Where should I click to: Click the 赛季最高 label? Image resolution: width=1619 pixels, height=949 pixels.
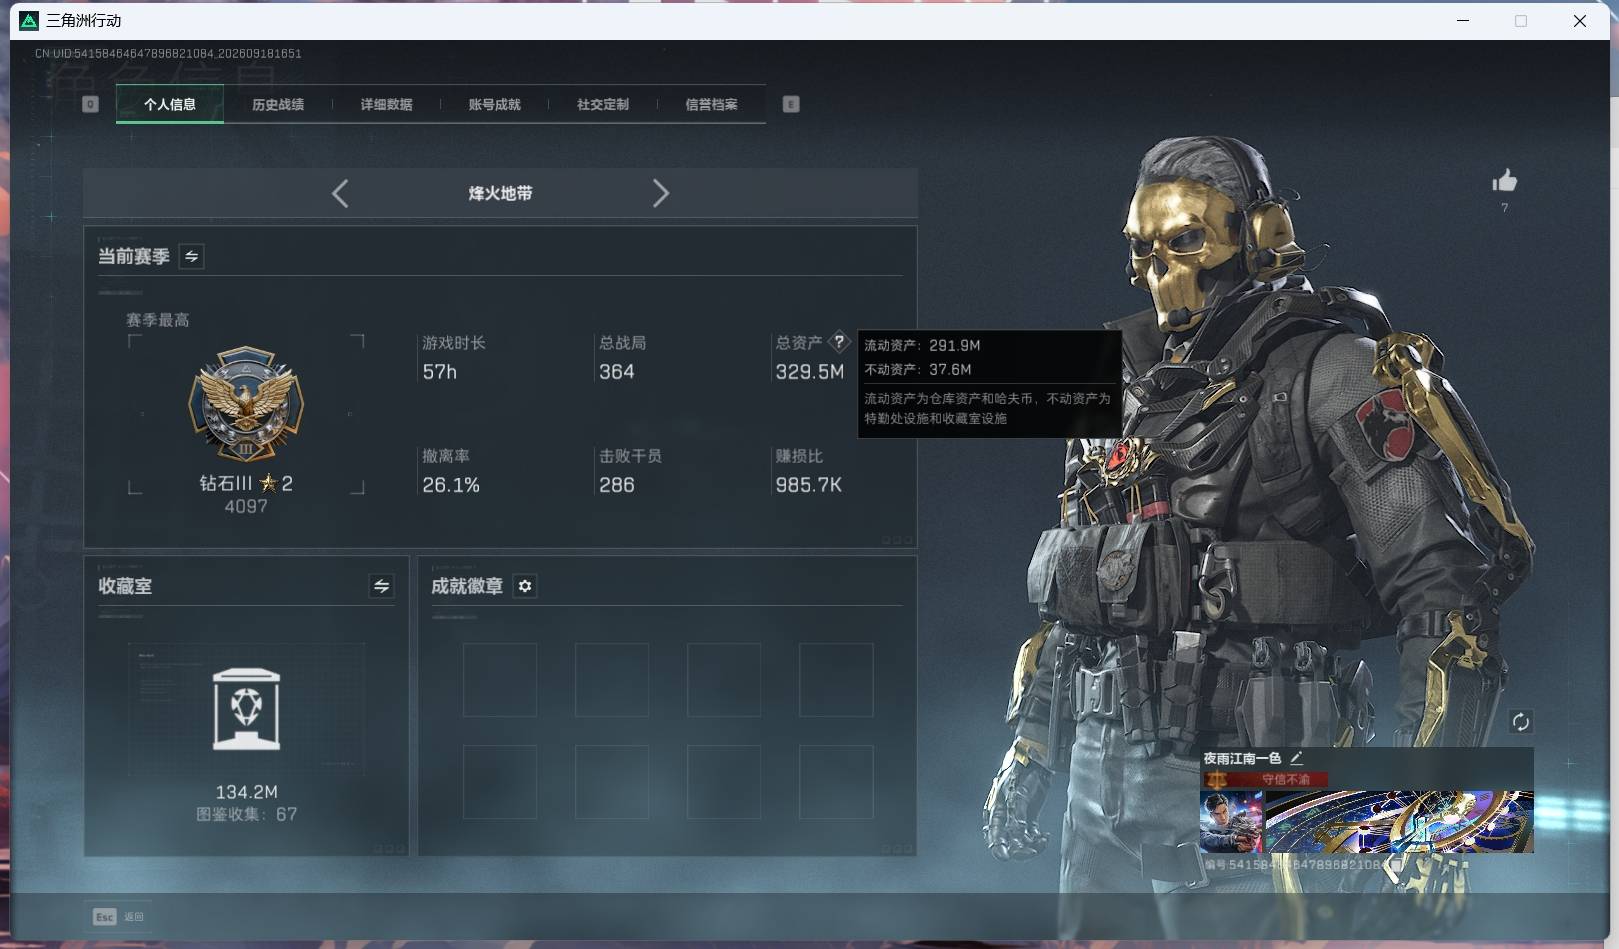pos(157,320)
